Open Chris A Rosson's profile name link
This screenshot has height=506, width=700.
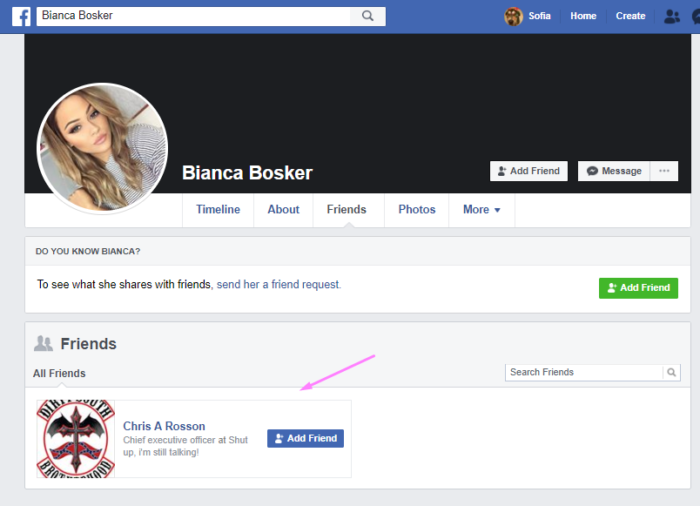click(x=164, y=426)
